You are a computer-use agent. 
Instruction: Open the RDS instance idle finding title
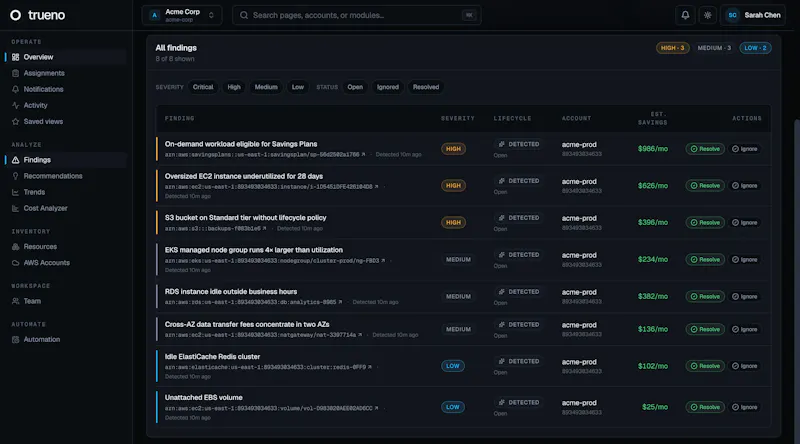tap(231, 292)
